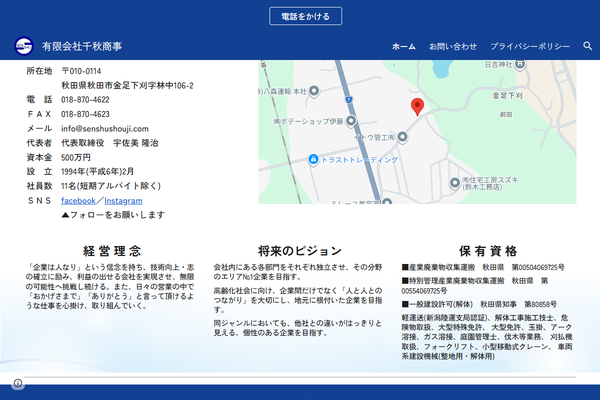The image size is (600, 400).
Task: Click トラストトレーディング blue map marker
Action: [x=313, y=159]
